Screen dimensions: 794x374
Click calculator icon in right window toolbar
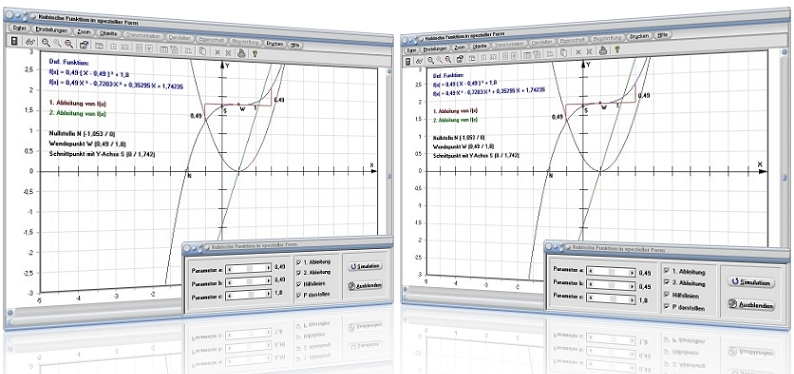[x=408, y=61]
